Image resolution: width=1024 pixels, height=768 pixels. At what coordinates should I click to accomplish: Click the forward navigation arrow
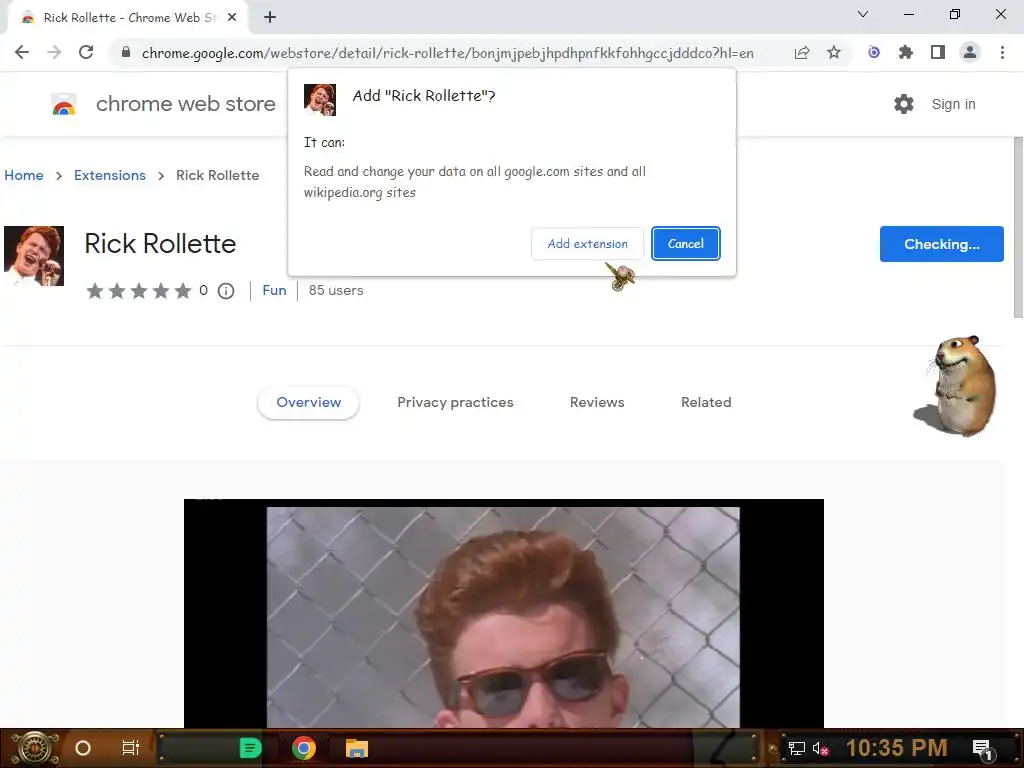point(54,52)
